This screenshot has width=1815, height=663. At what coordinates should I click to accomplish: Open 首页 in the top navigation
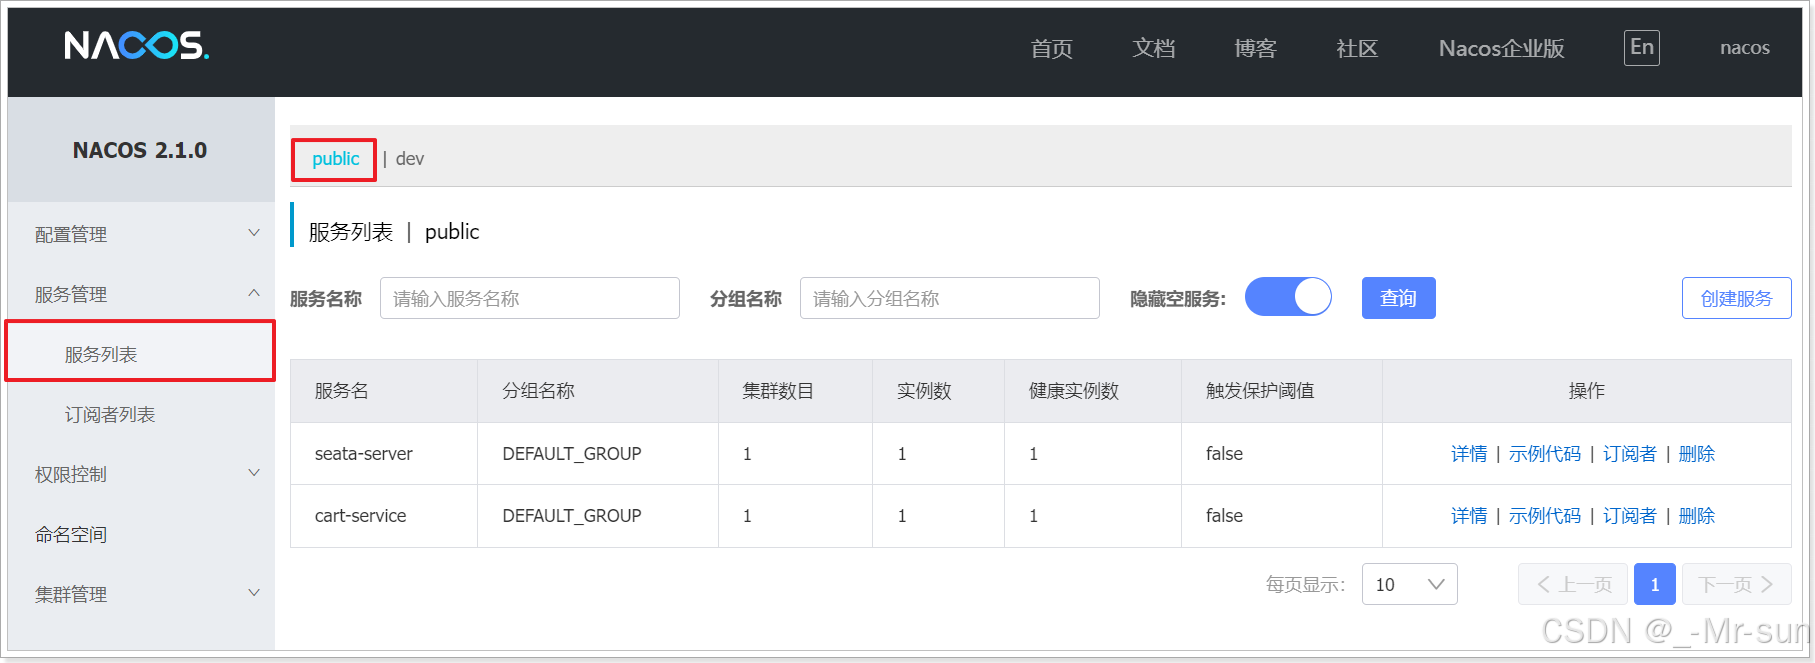(x=1051, y=48)
